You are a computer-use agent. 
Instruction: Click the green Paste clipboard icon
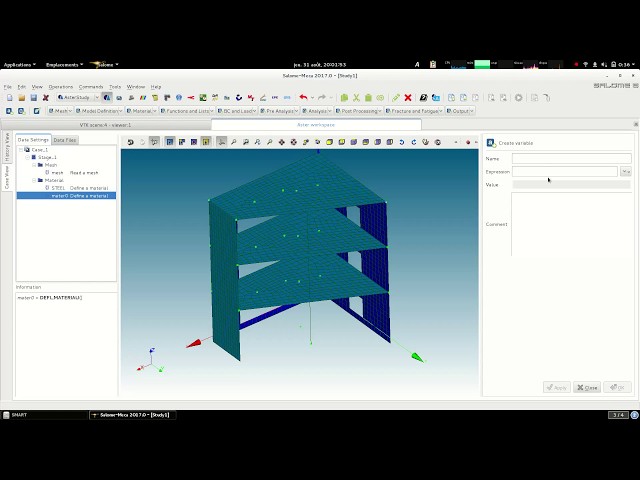coord(368,98)
